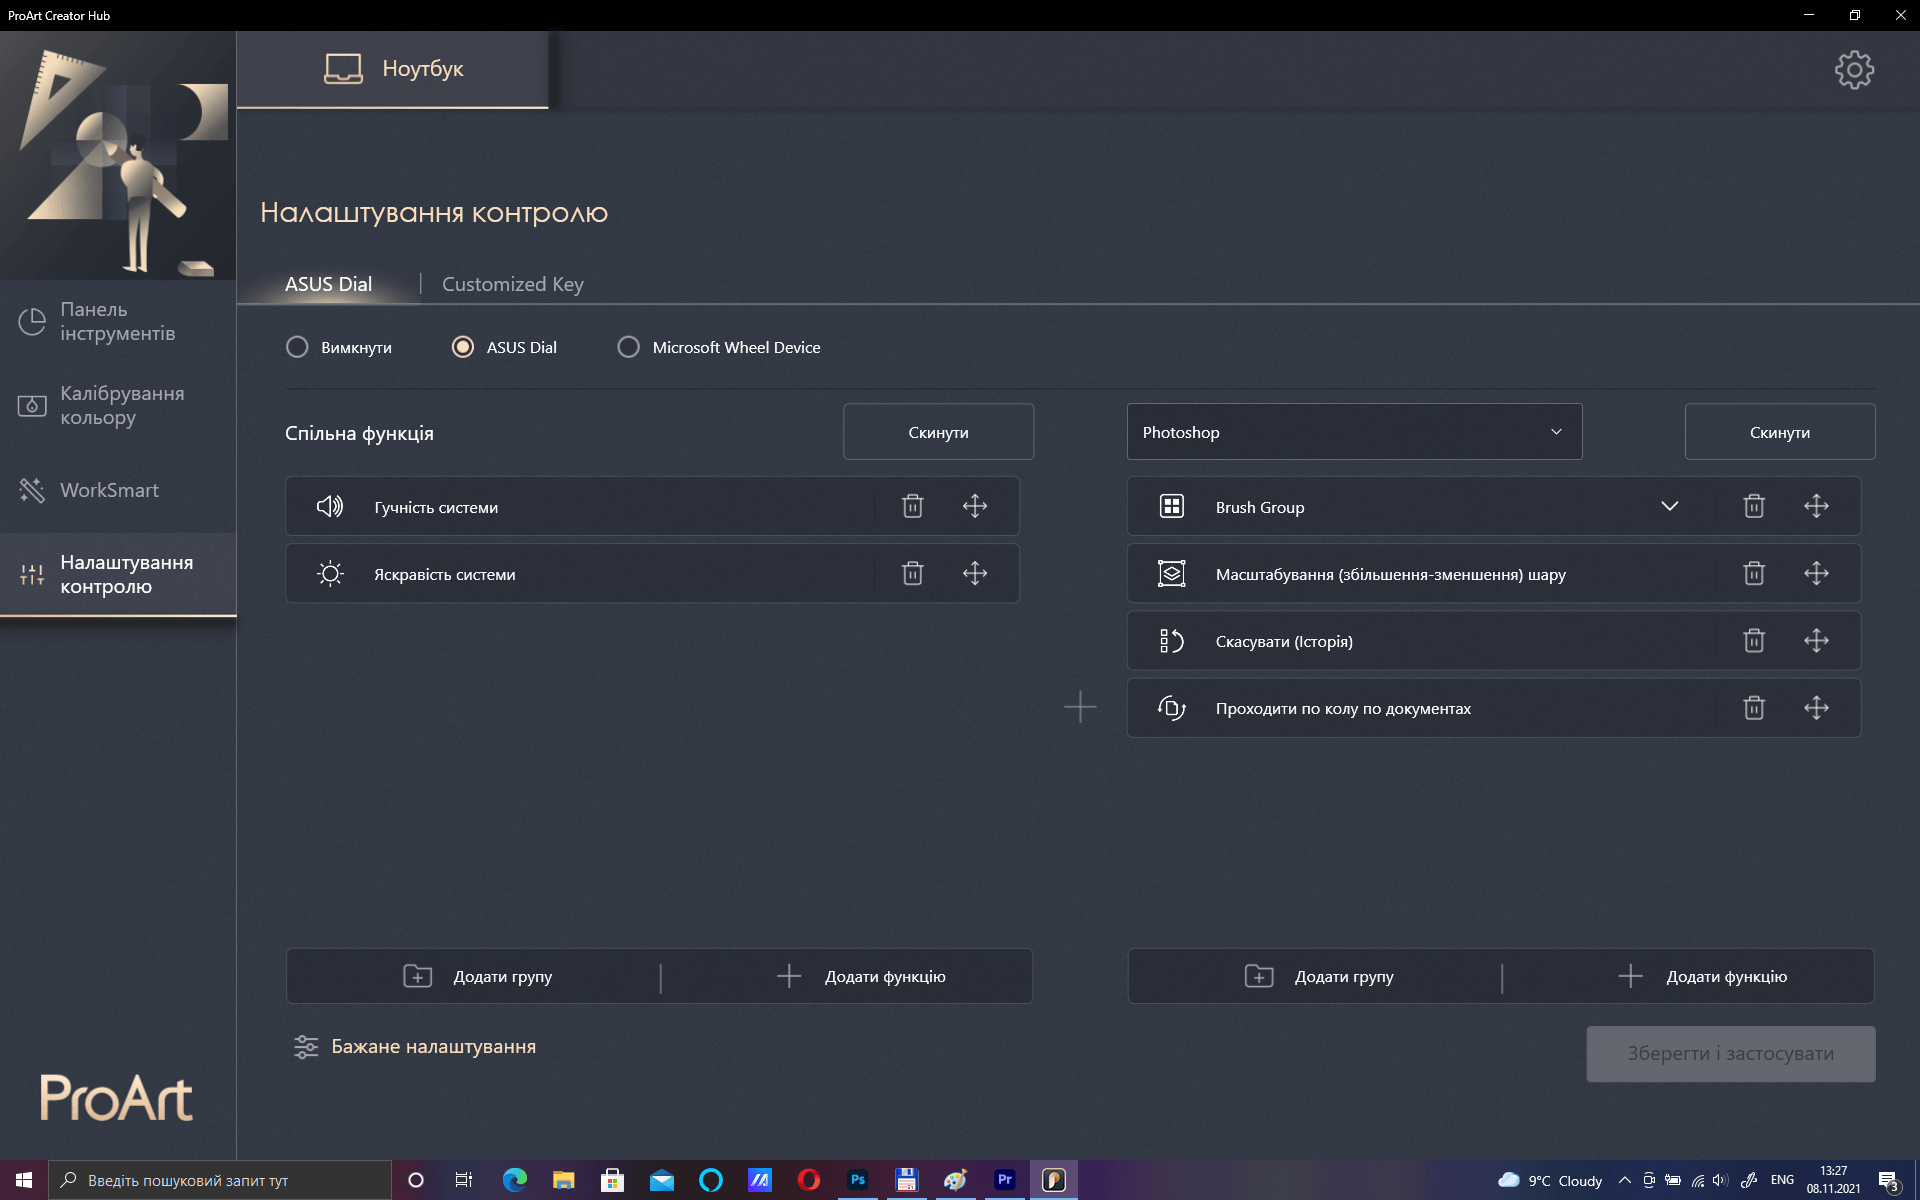Select the Вимкнути radio option

point(297,347)
